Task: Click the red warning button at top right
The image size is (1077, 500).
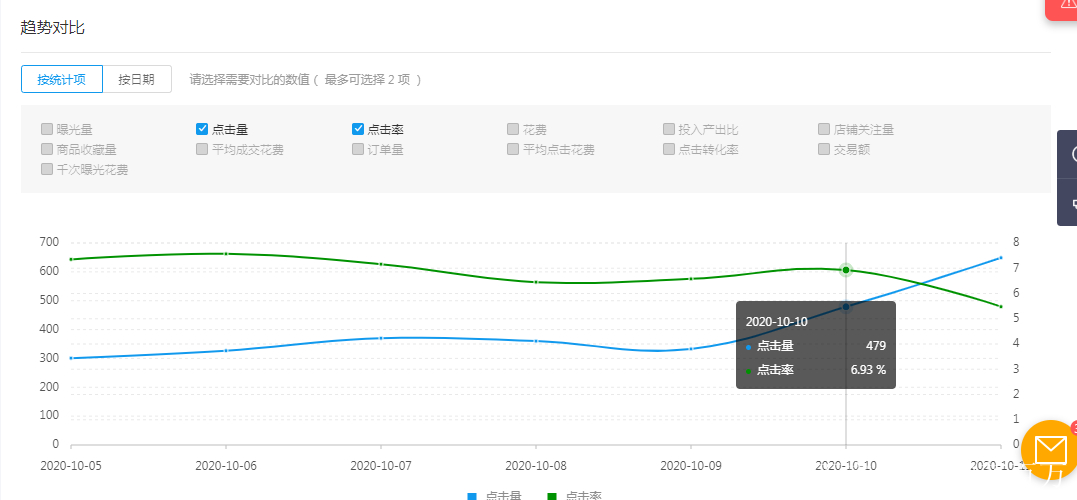Action: 1062,9
